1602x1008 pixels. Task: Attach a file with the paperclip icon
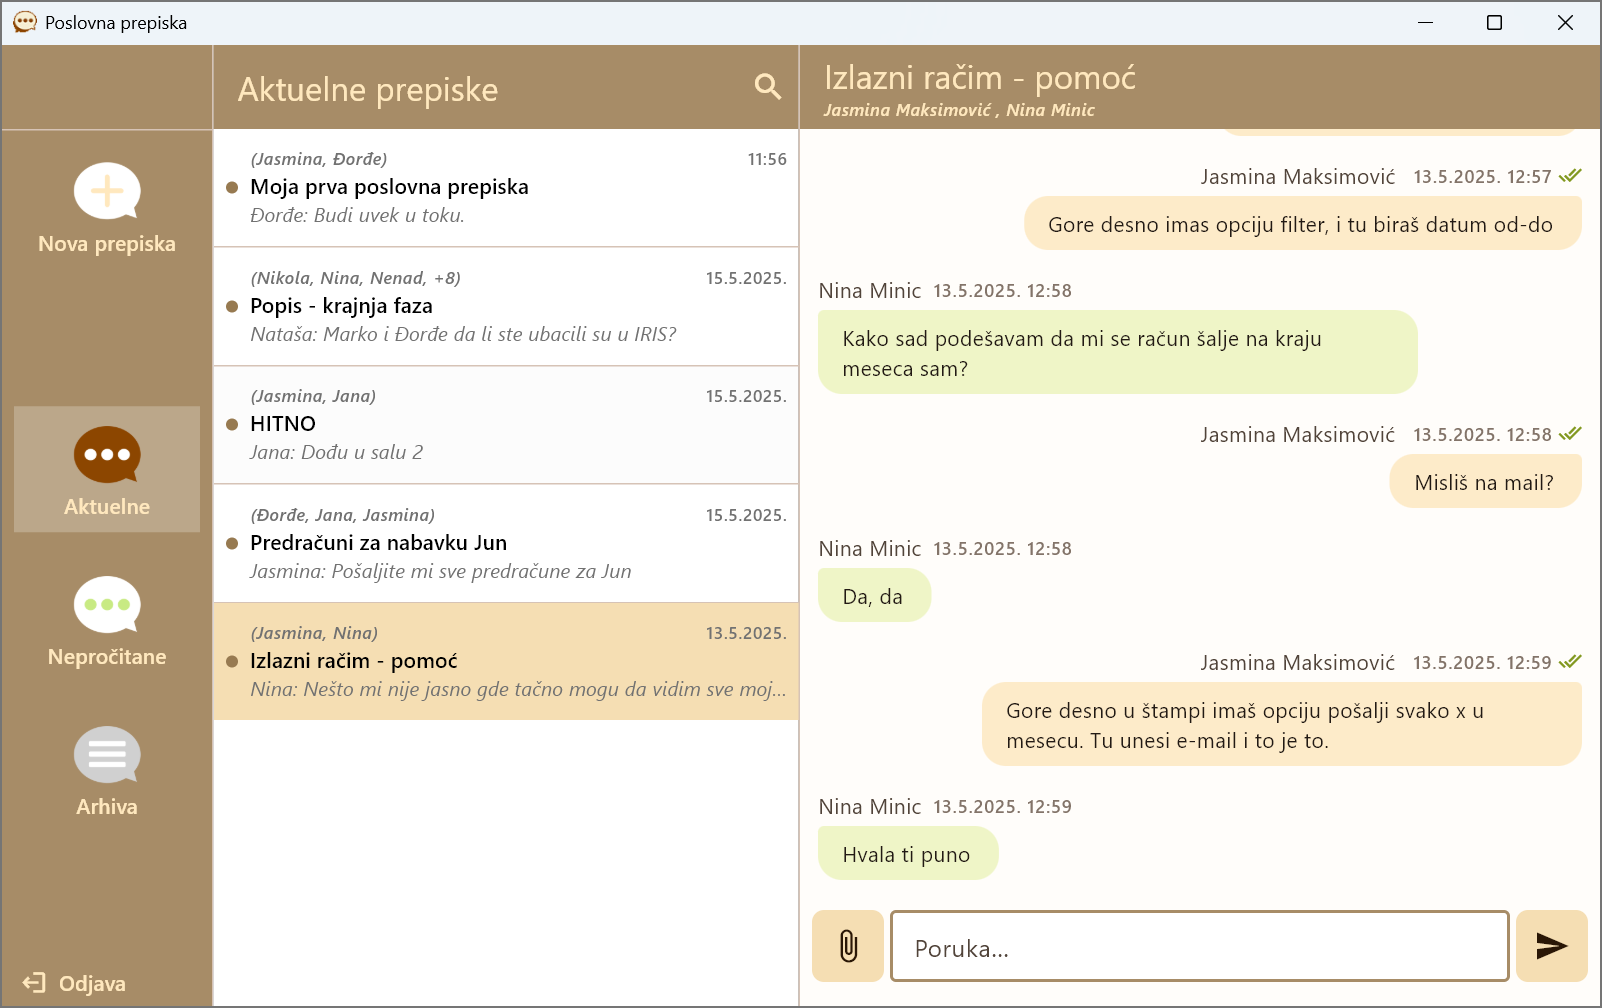[x=848, y=946]
